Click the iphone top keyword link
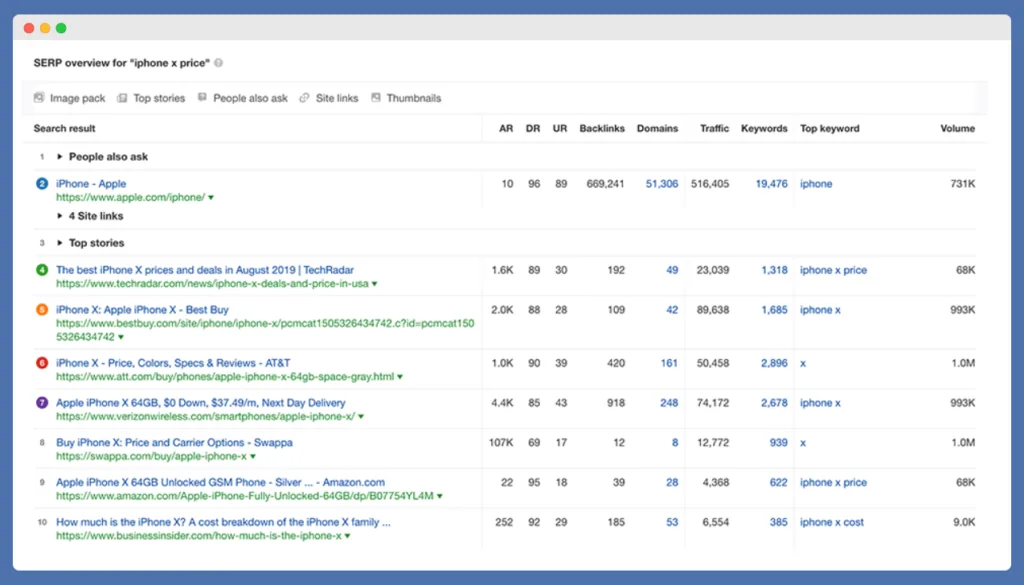 [x=816, y=183]
